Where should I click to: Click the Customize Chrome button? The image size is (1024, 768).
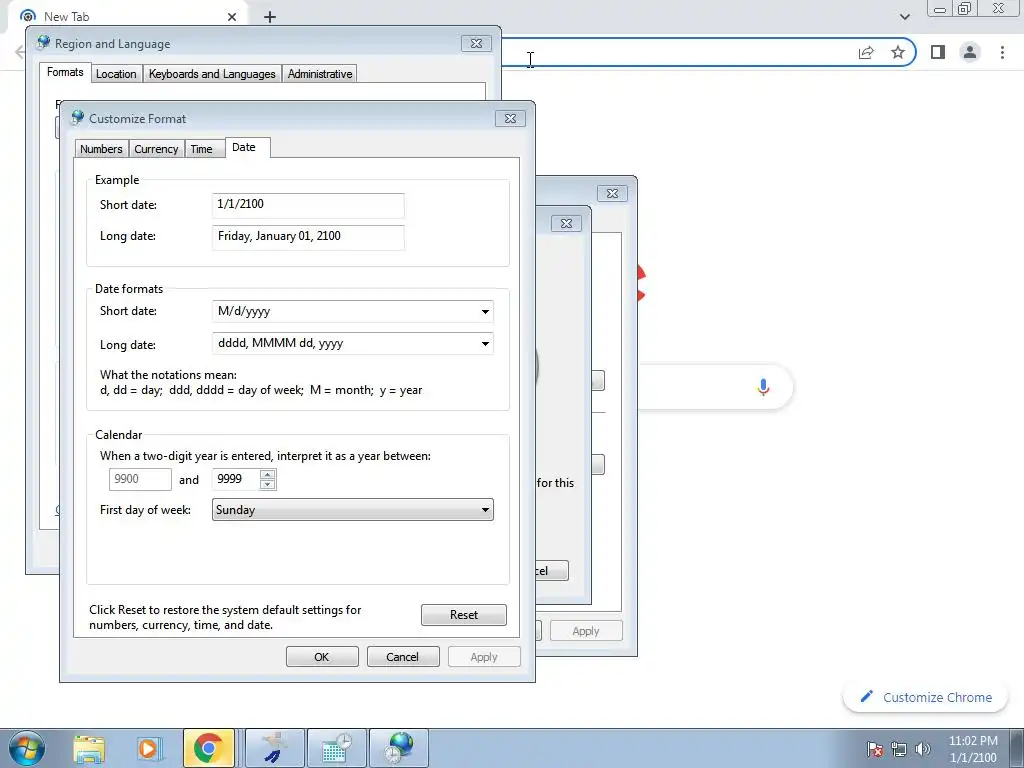tap(925, 697)
